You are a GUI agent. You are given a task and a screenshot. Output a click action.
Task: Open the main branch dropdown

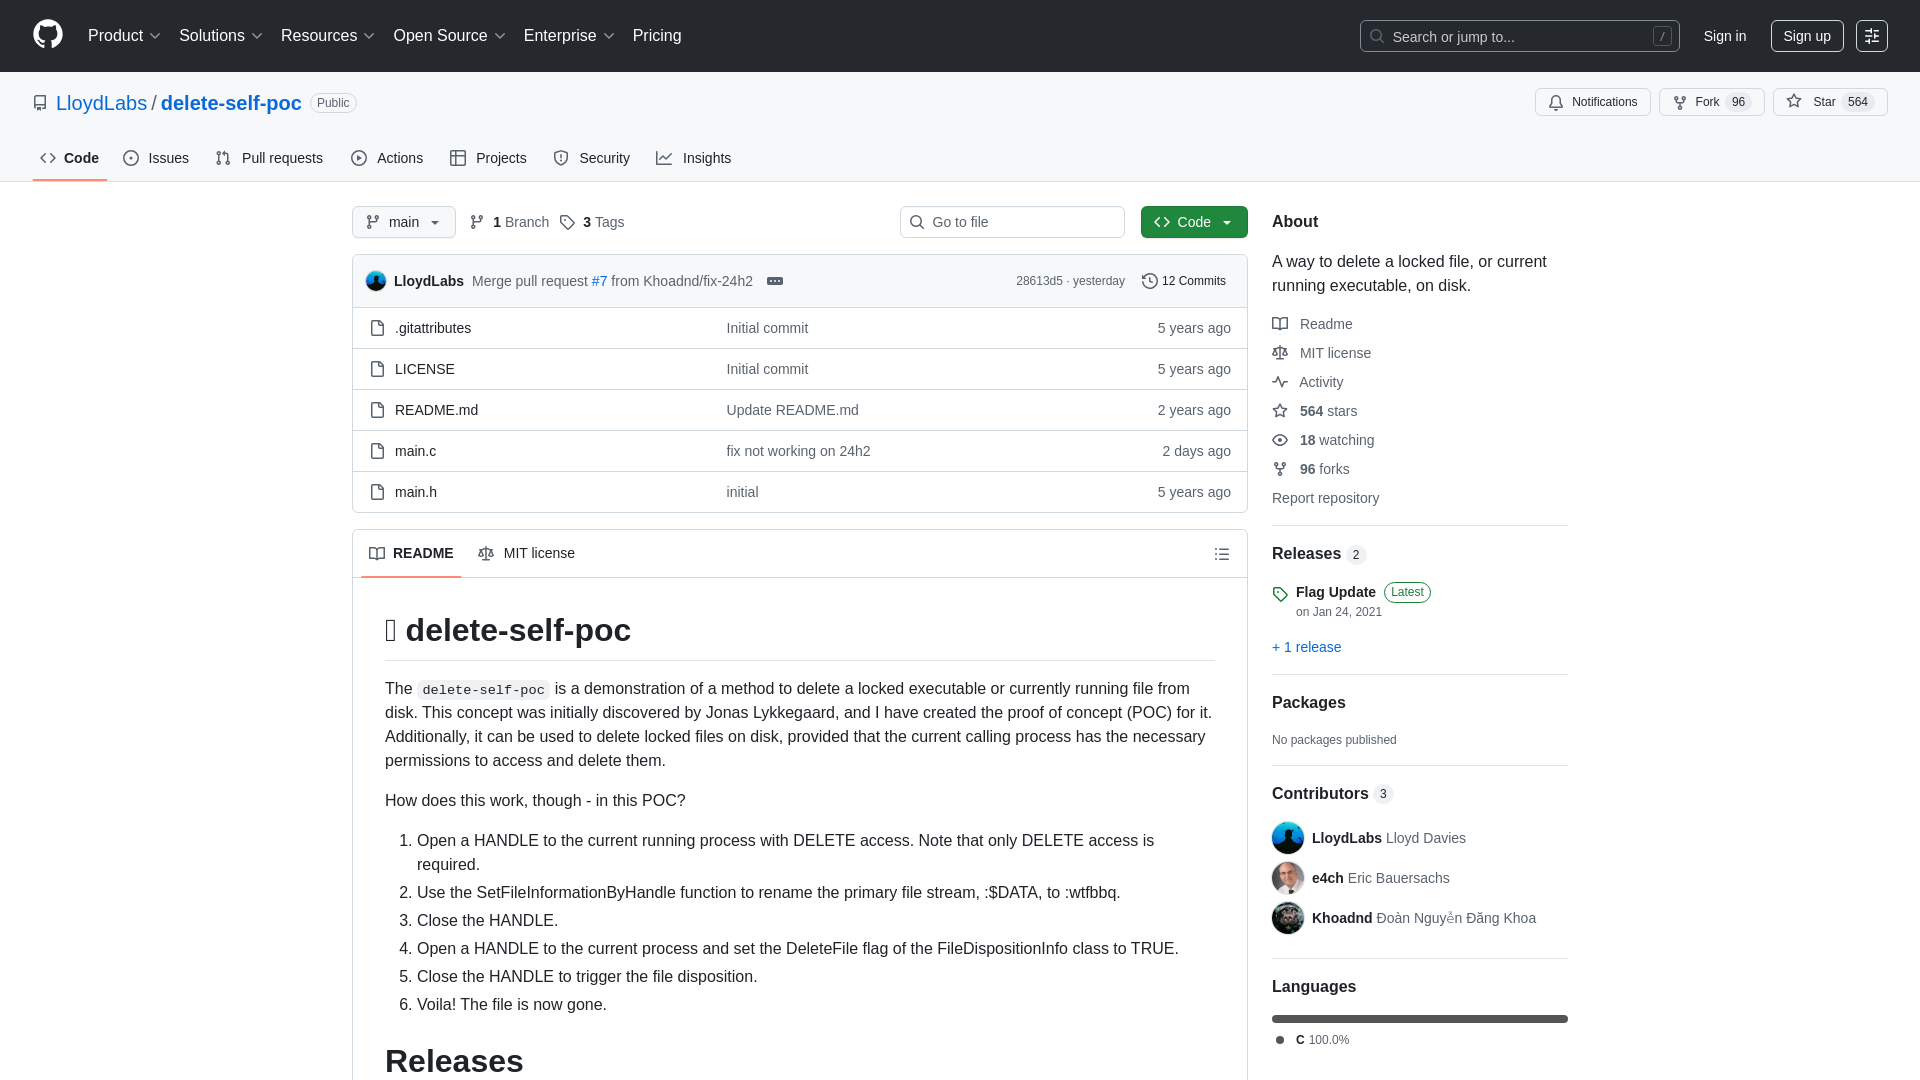point(404,222)
